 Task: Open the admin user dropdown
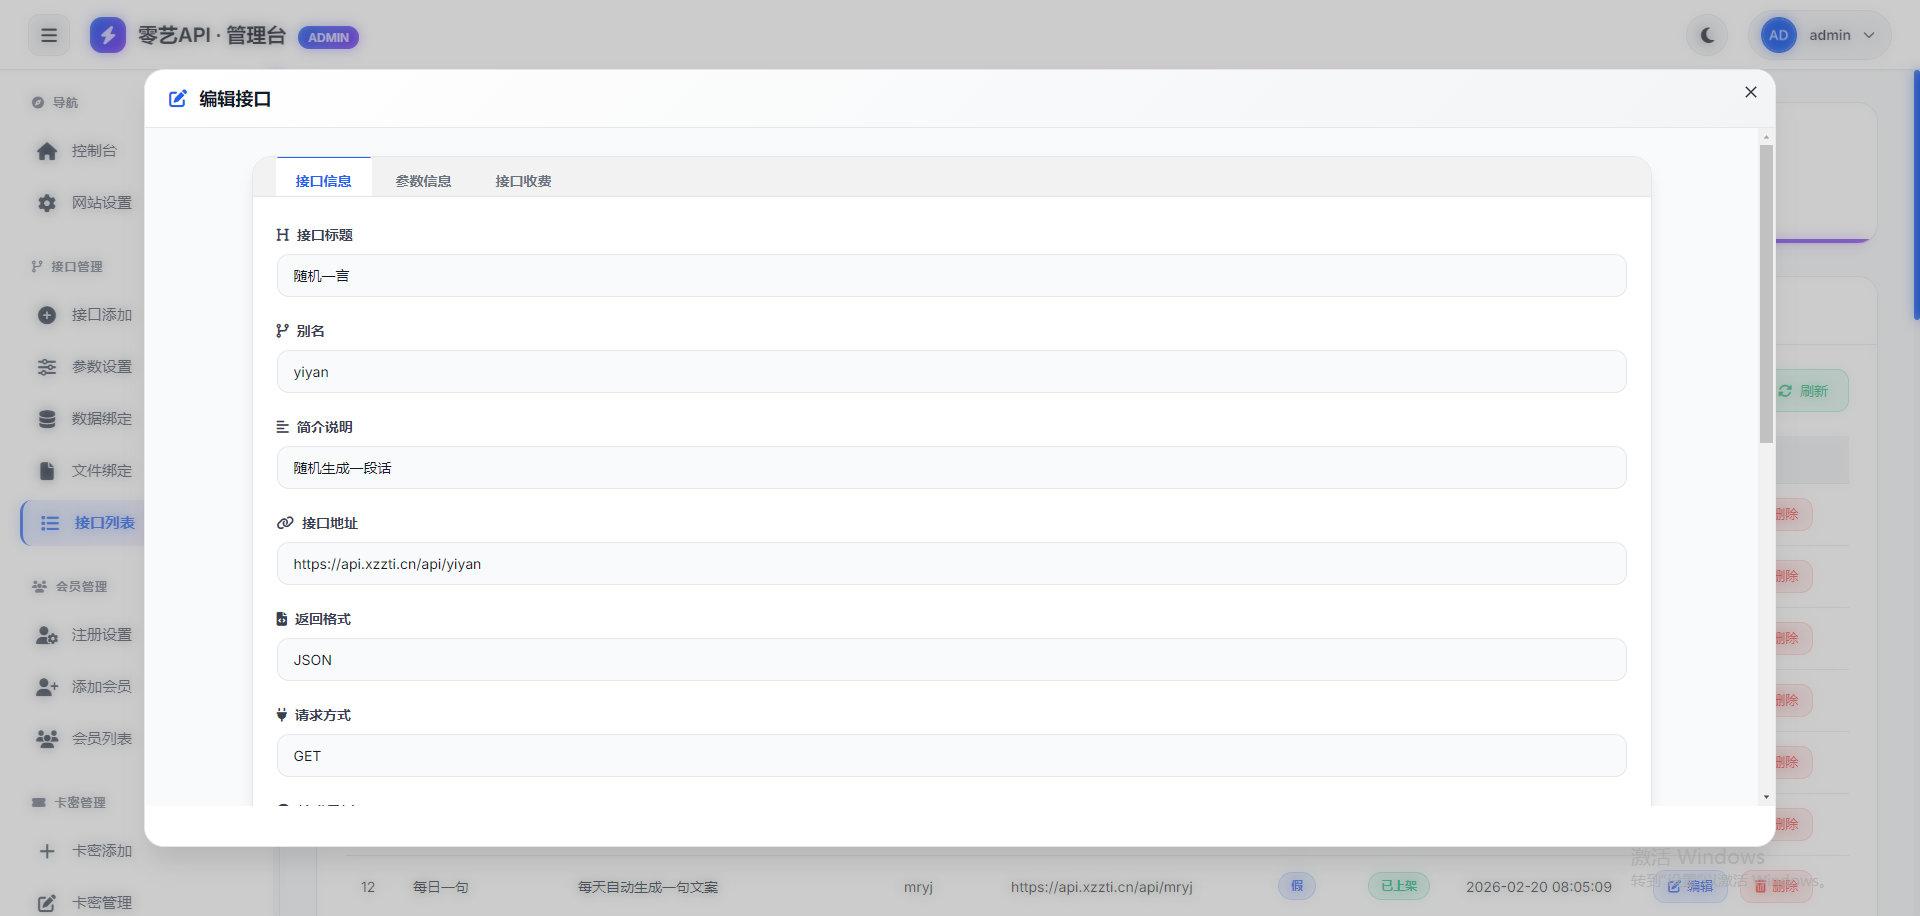point(1819,36)
